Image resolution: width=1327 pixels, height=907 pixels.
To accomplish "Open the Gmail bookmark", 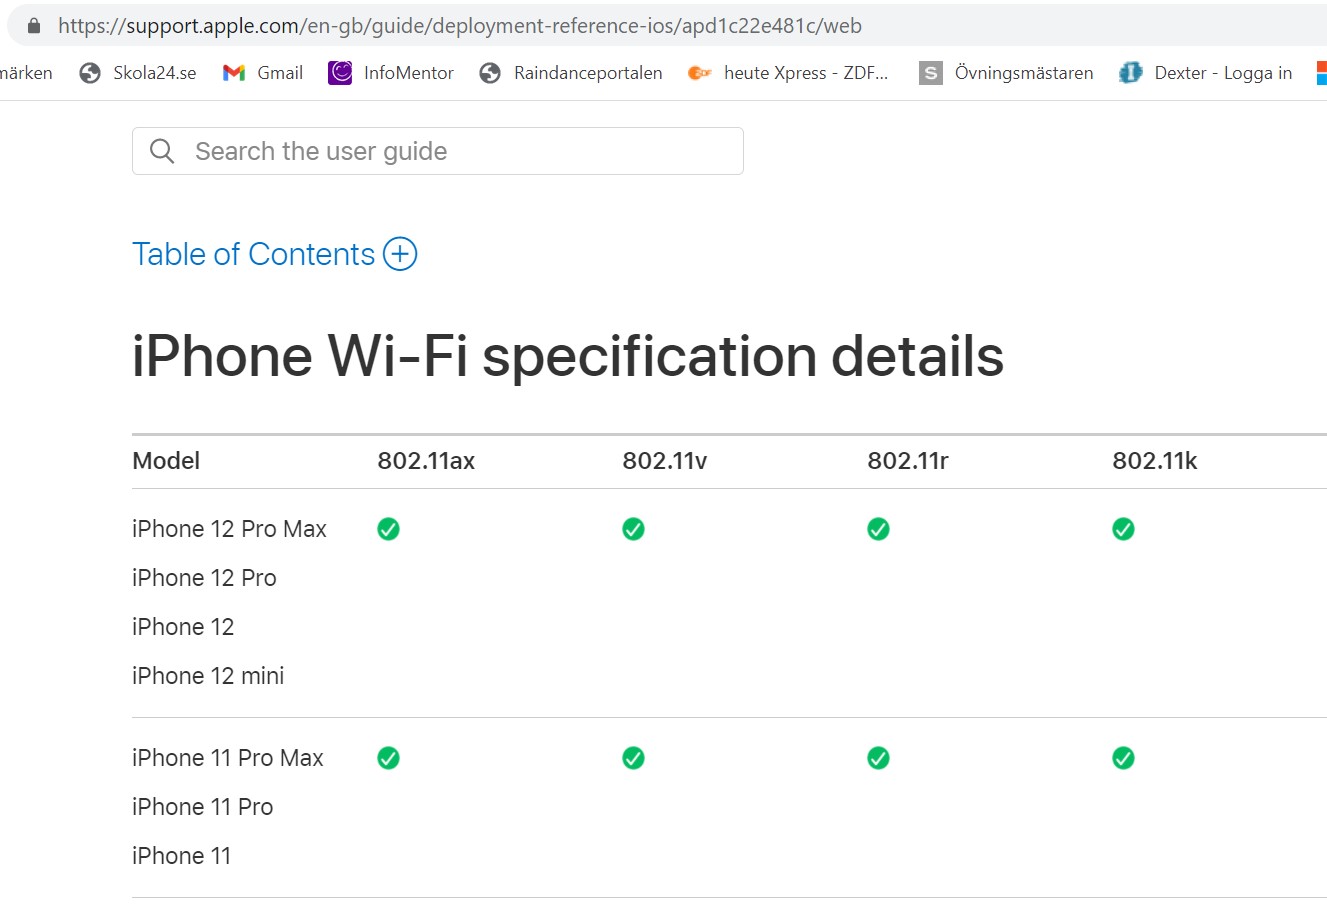I will pyautogui.click(x=263, y=73).
